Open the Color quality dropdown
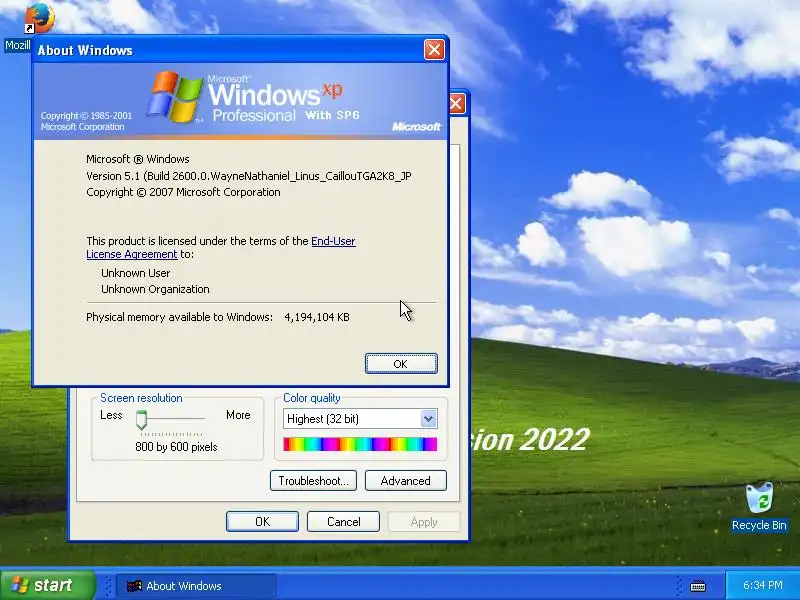The width and height of the screenshot is (800, 600). [x=429, y=419]
